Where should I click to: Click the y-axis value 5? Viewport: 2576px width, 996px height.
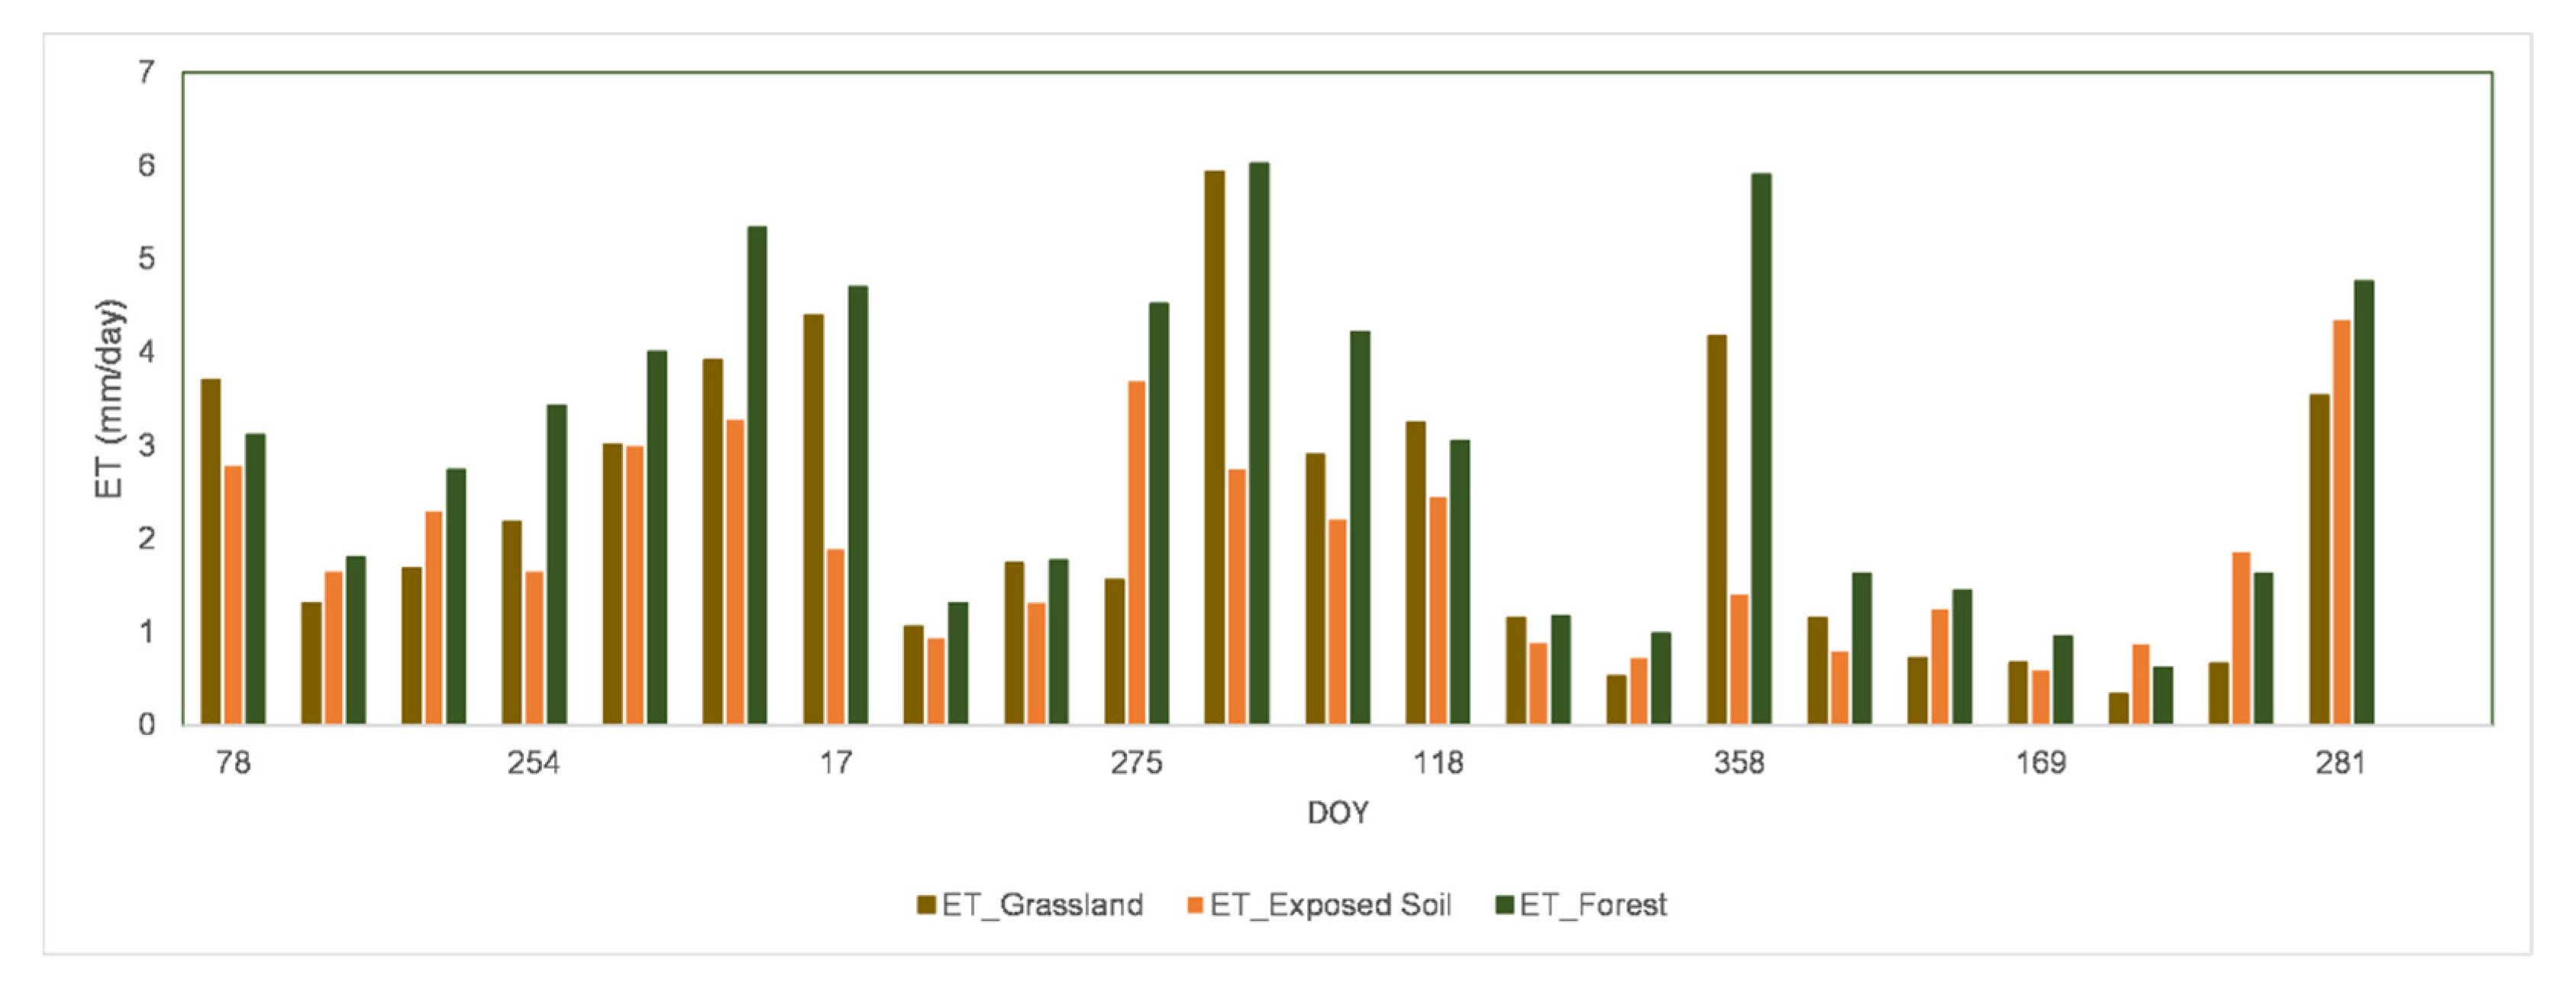[147, 258]
